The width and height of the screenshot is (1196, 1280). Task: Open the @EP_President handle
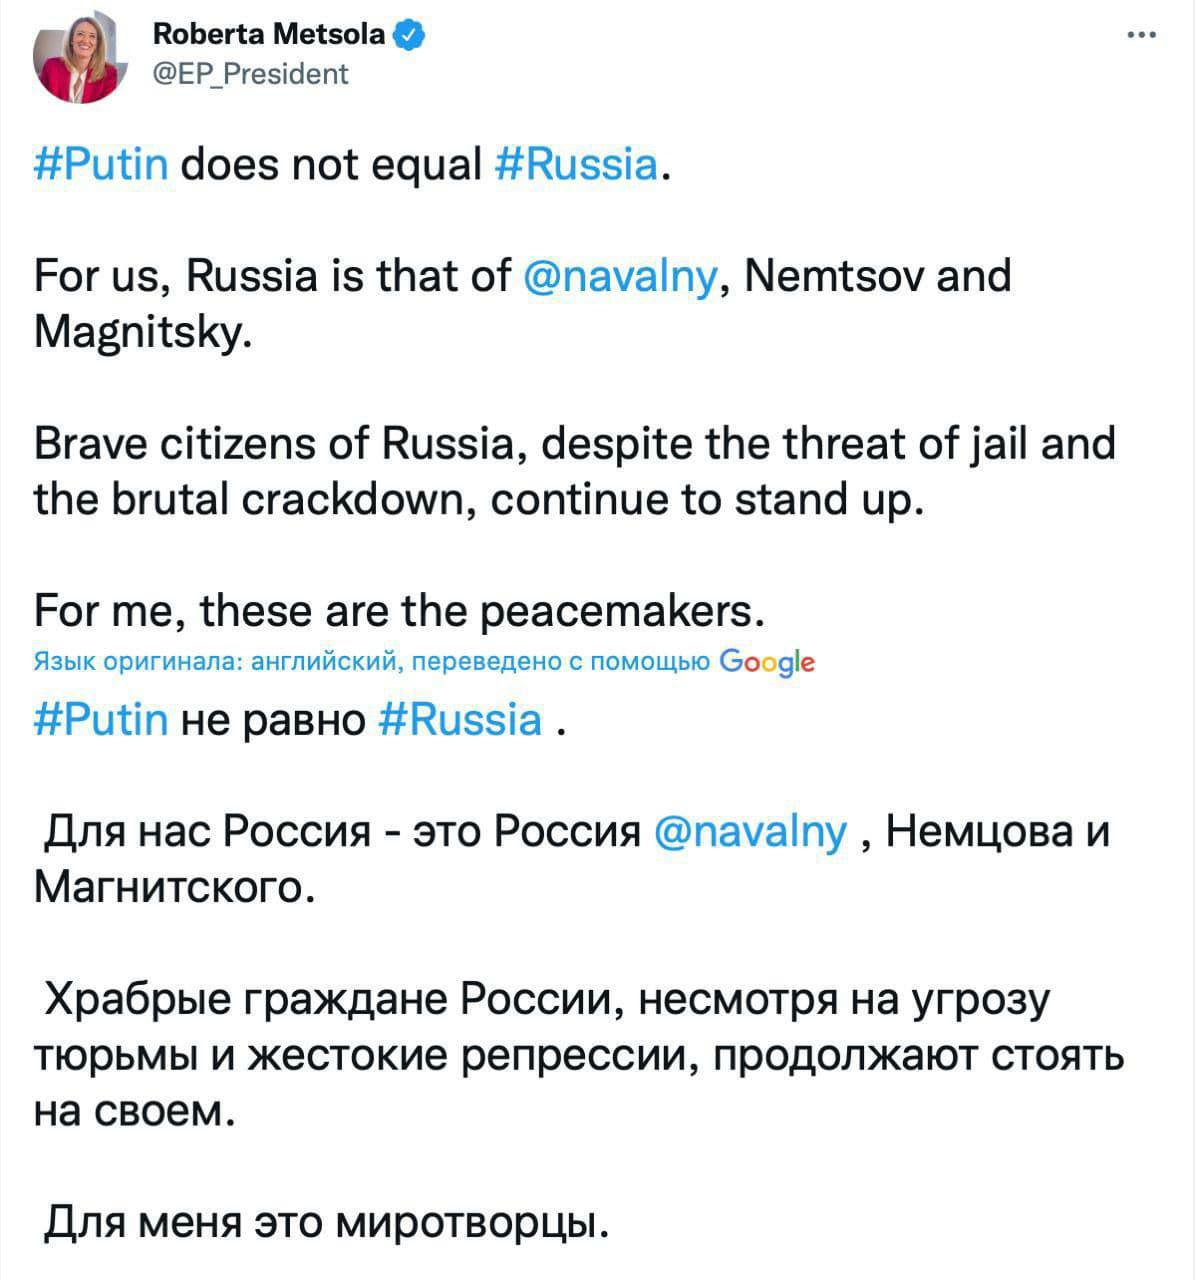(x=250, y=74)
